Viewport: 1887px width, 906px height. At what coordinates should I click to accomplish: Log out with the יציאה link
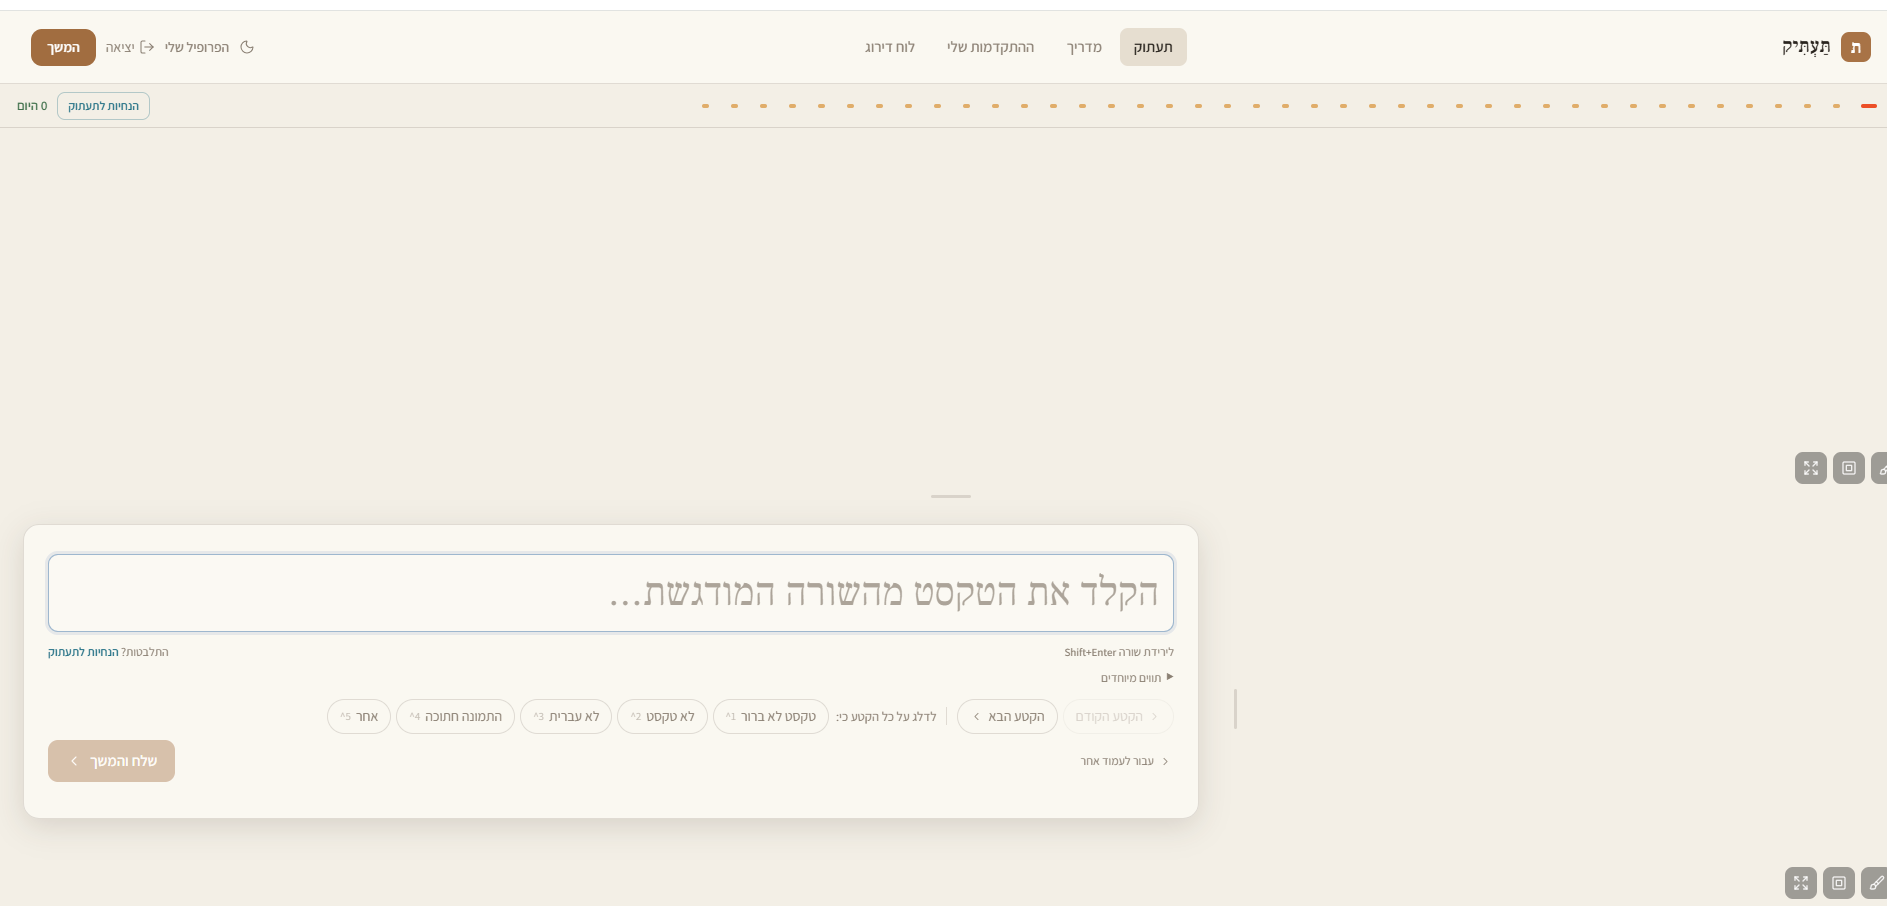click(130, 47)
